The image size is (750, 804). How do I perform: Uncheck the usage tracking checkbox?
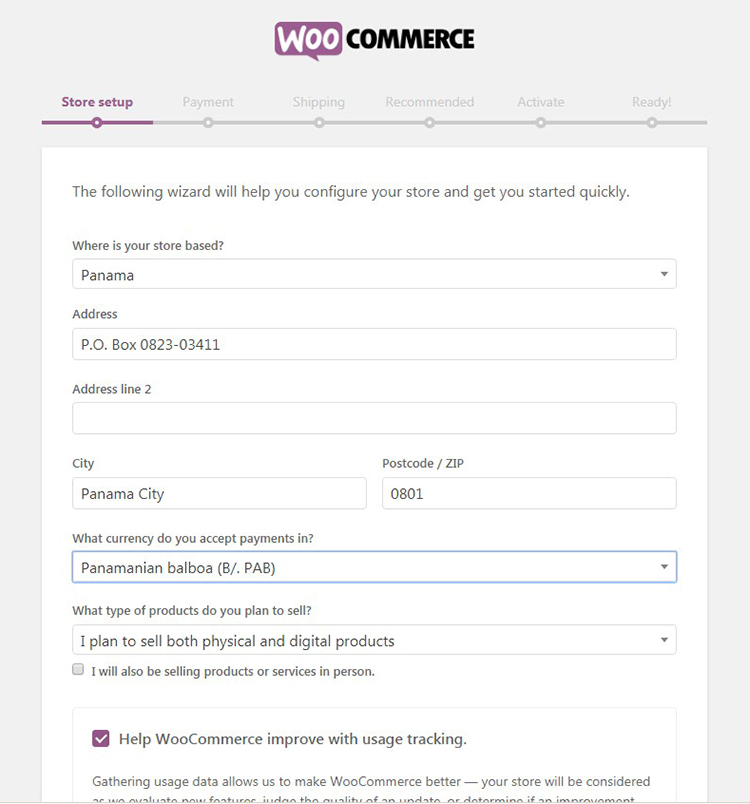click(101, 739)
